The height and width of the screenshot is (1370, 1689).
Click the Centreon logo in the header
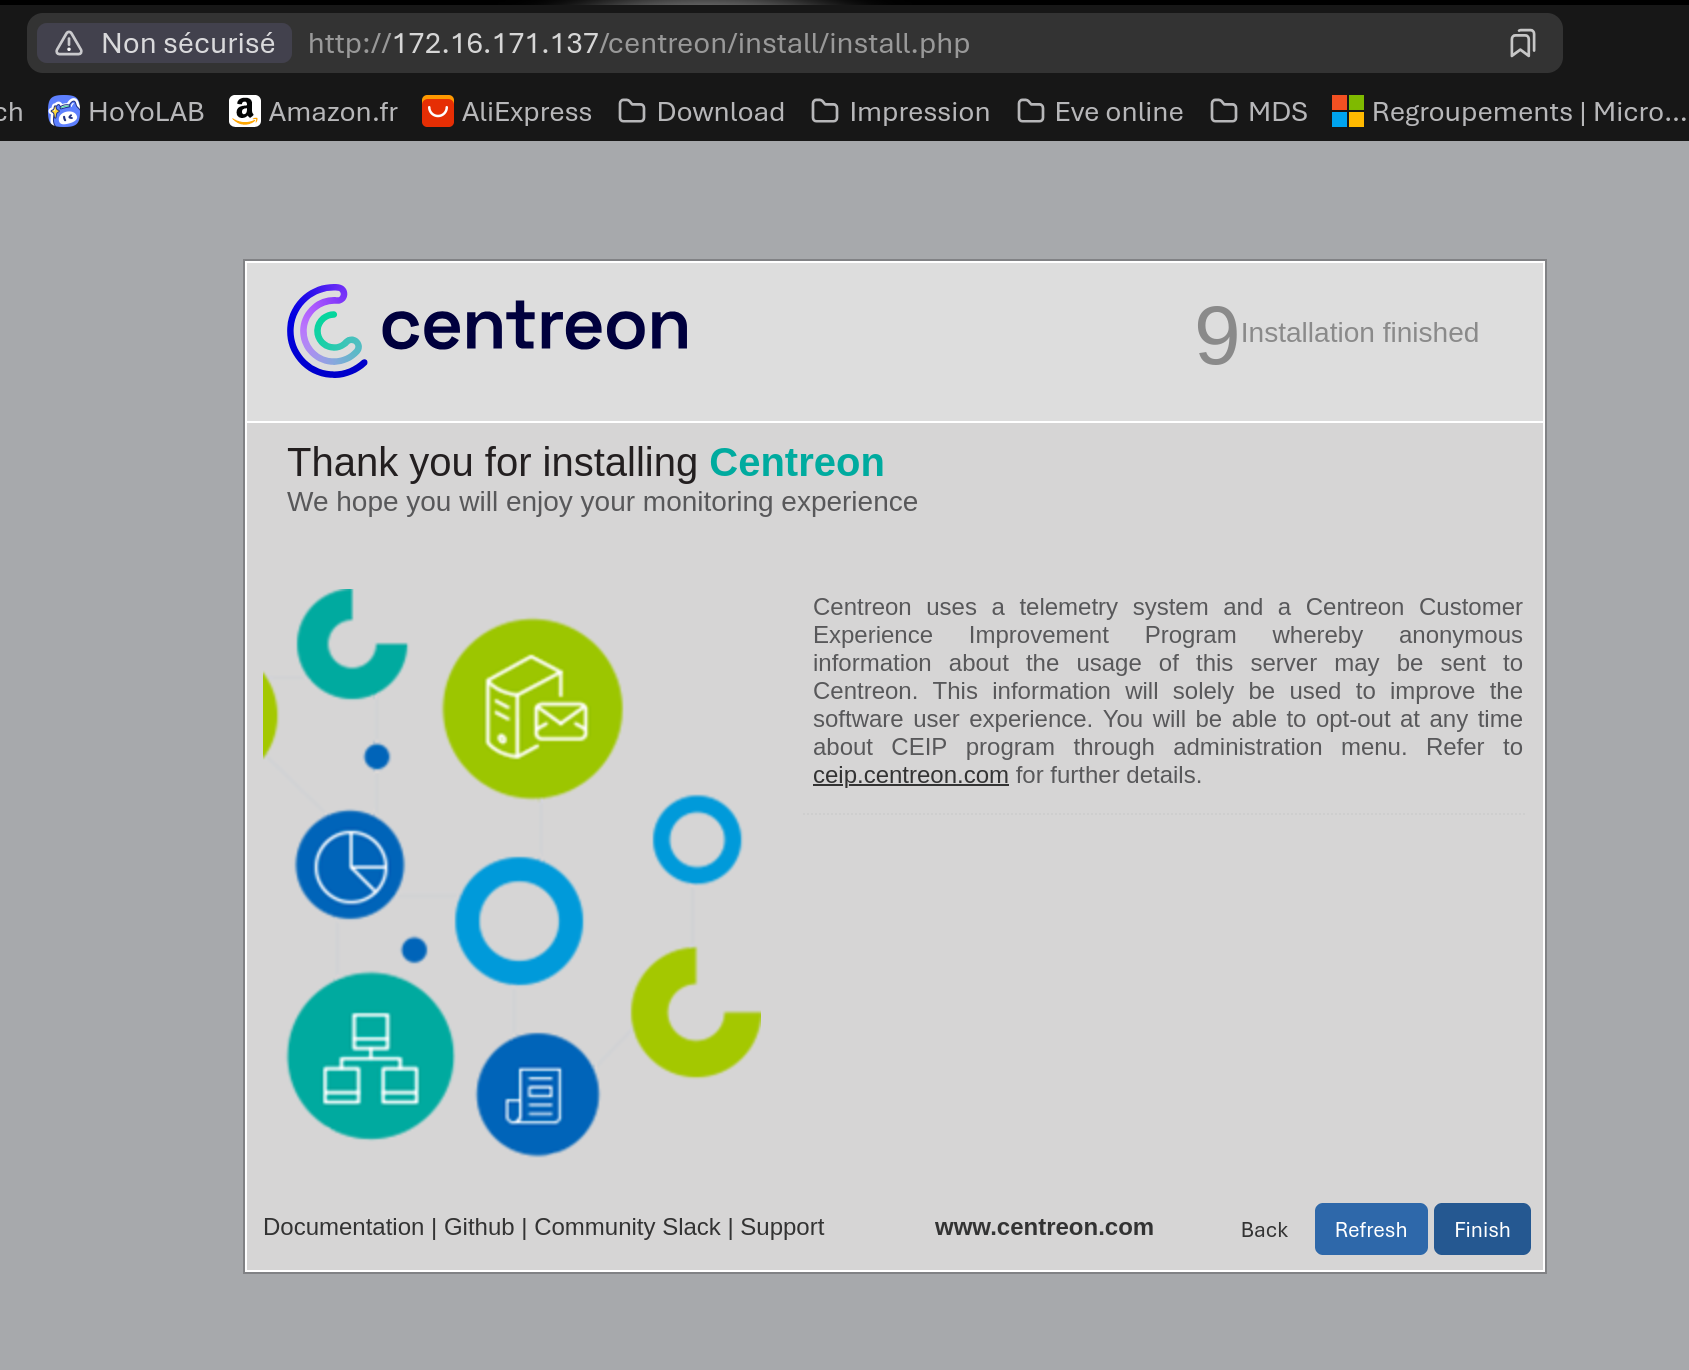(488, 330)
